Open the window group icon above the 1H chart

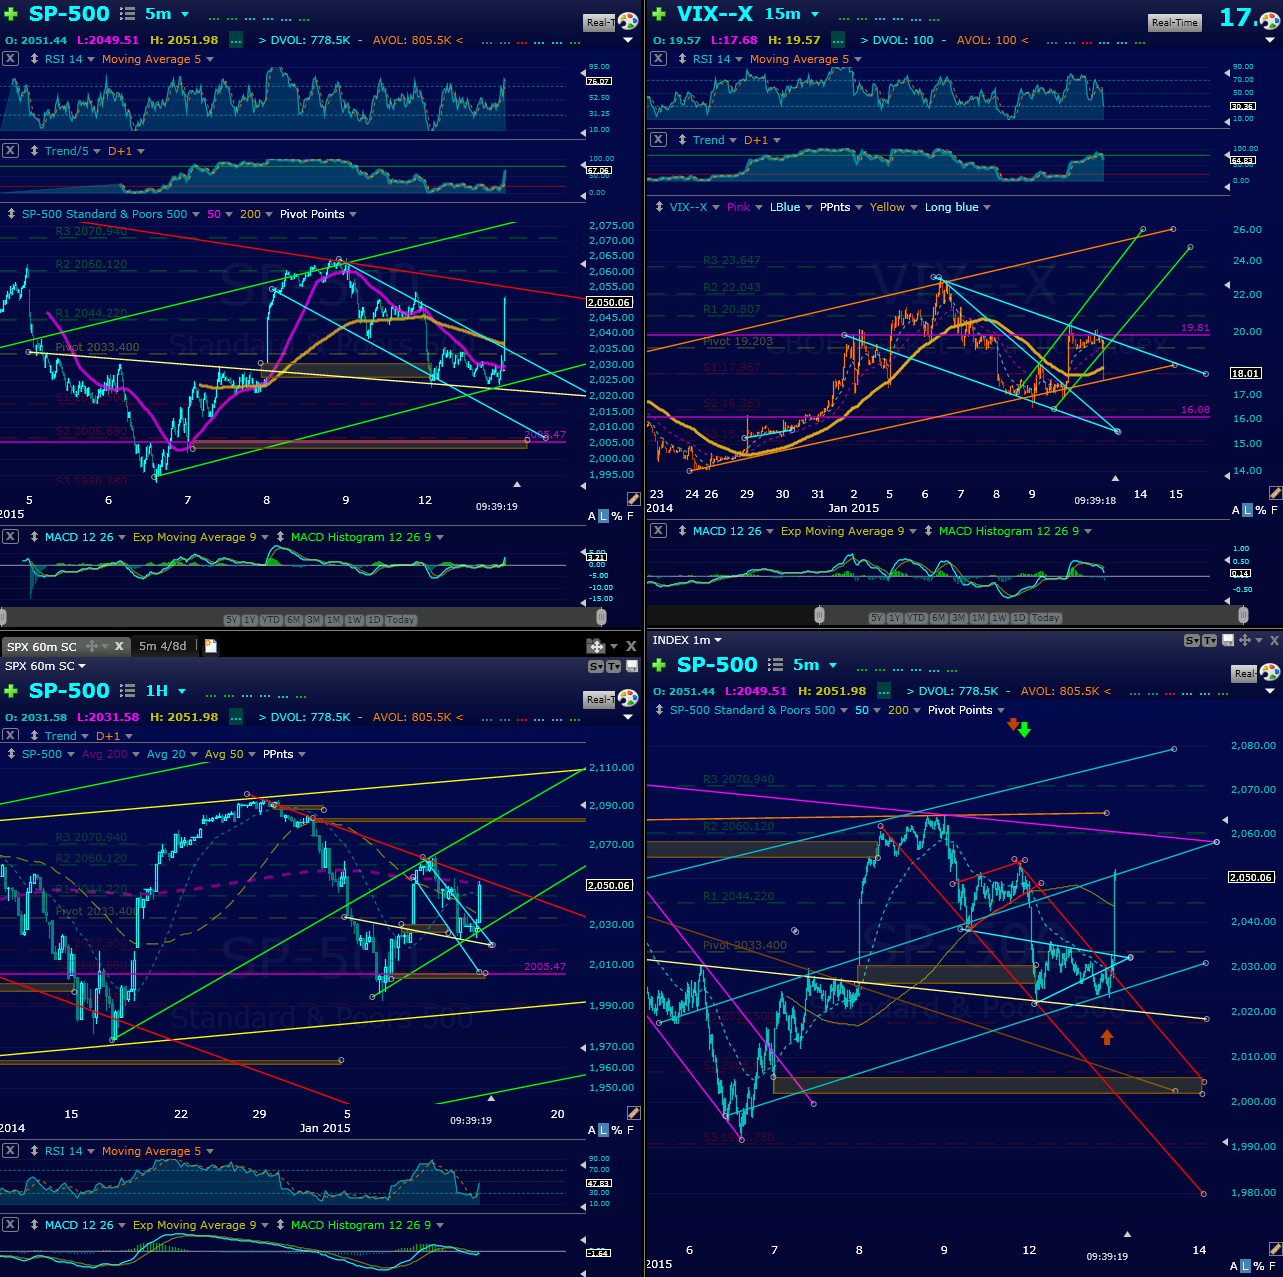[596, 646]
